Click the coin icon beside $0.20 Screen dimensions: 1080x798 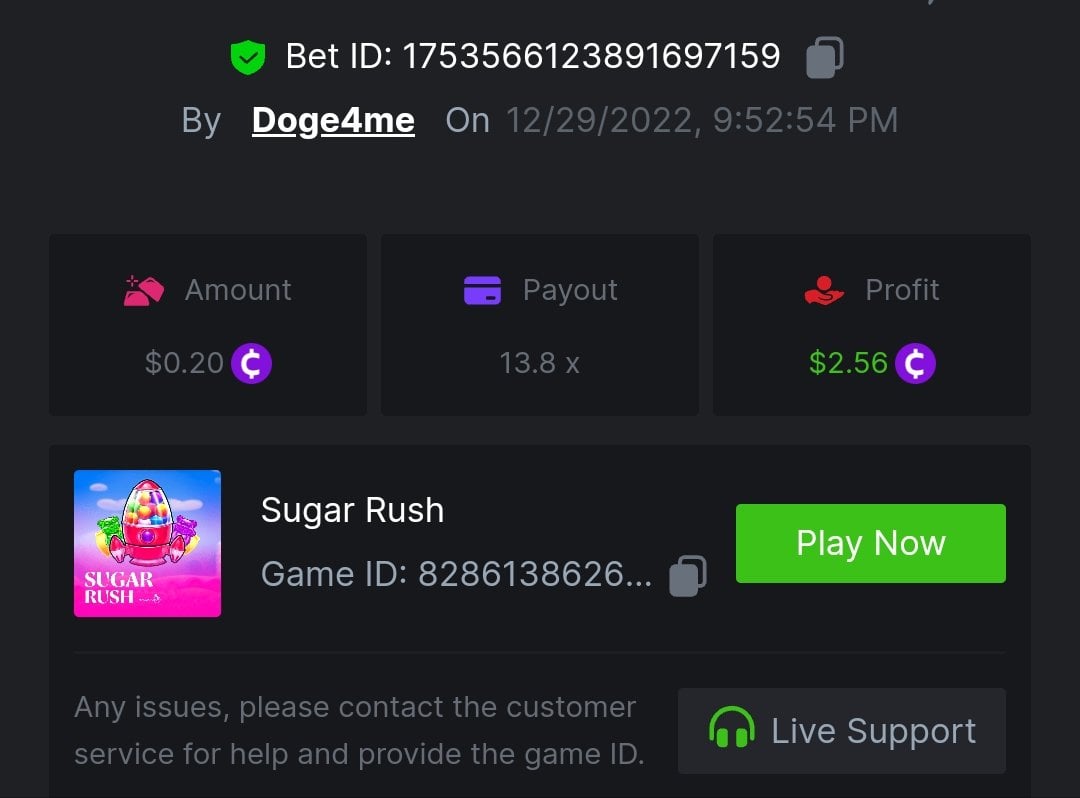pos(251,363)
